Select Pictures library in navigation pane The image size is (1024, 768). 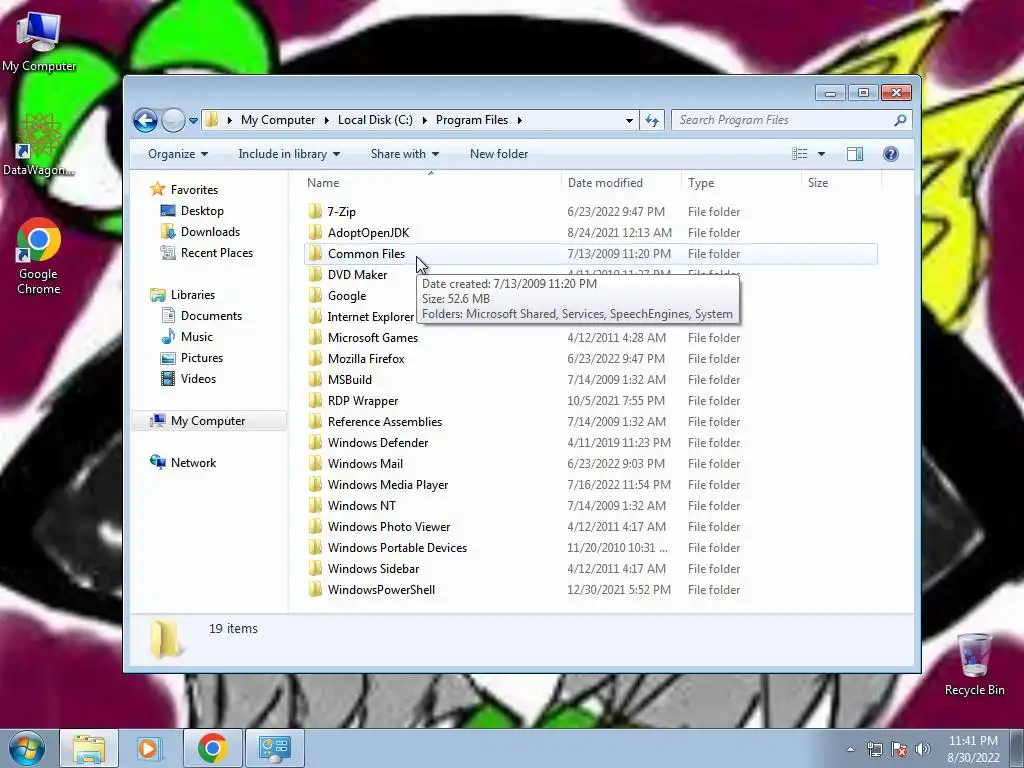click(x=202, y=358)
